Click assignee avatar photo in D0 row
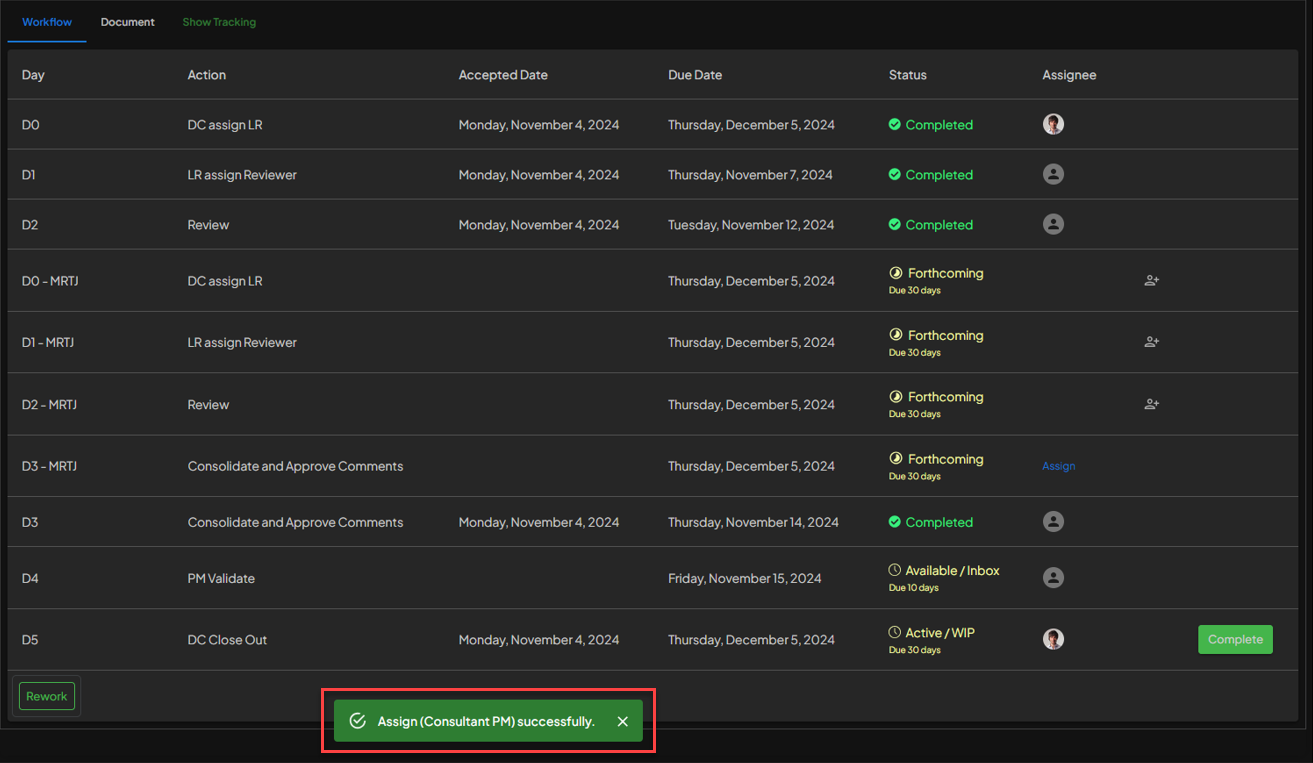1313x763 pixels. pos(1053,124)
